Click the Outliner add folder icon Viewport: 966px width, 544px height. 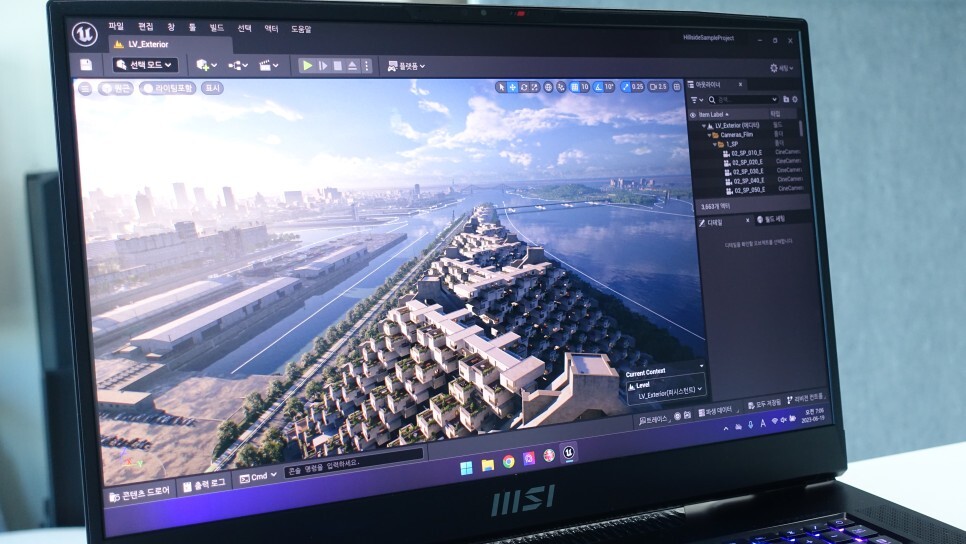click(x=786, y=99)
